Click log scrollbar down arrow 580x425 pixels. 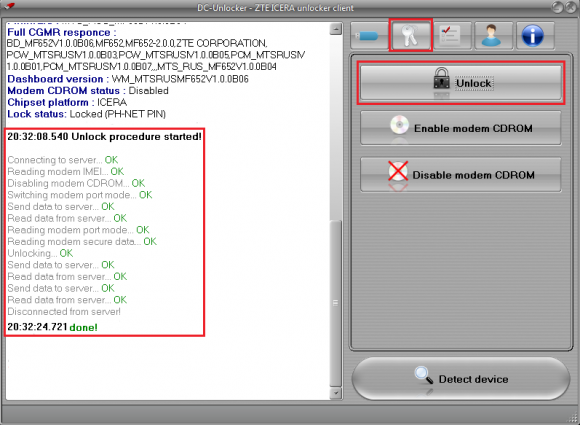click(336, 393)
